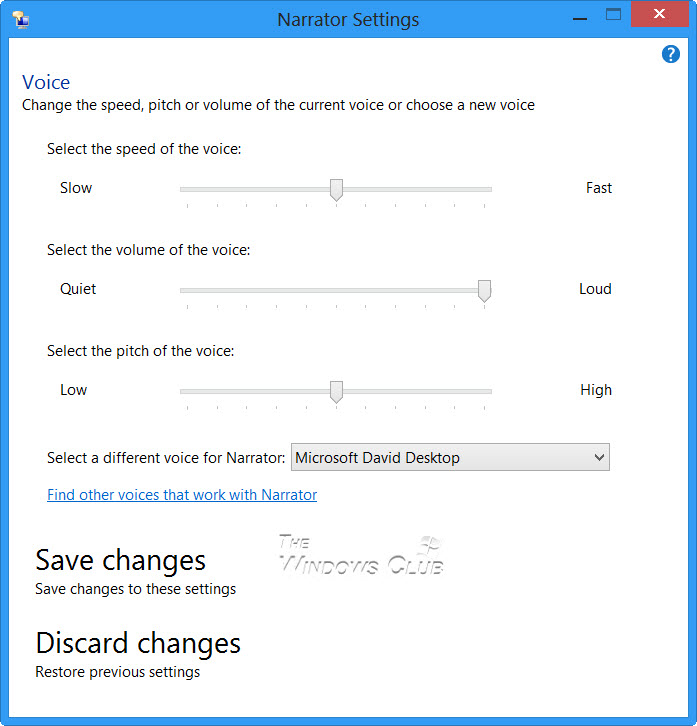Viewport: 697px width, 726px height.
Task: Click the Voice section heading
Action: (x=46, y=82)
